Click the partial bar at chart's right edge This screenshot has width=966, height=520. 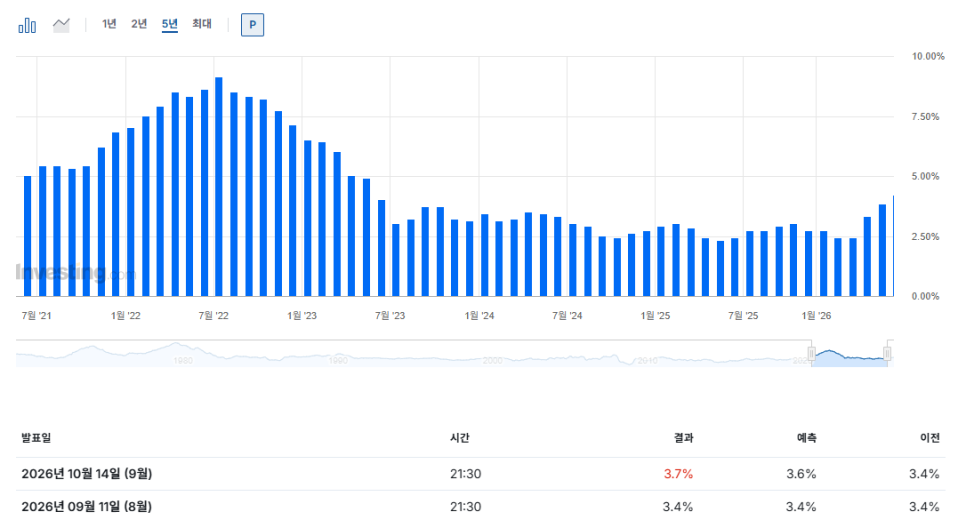[893, 246]
